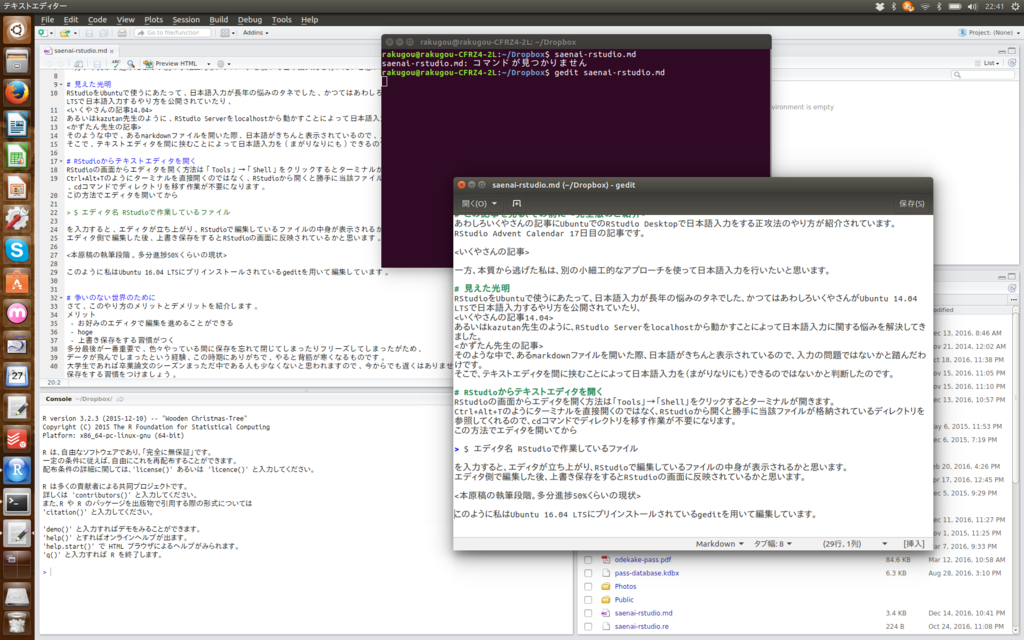This screenshot has height=640, width=1024.
Task: Open the File menu in RStudio
Action: (48, 20)
